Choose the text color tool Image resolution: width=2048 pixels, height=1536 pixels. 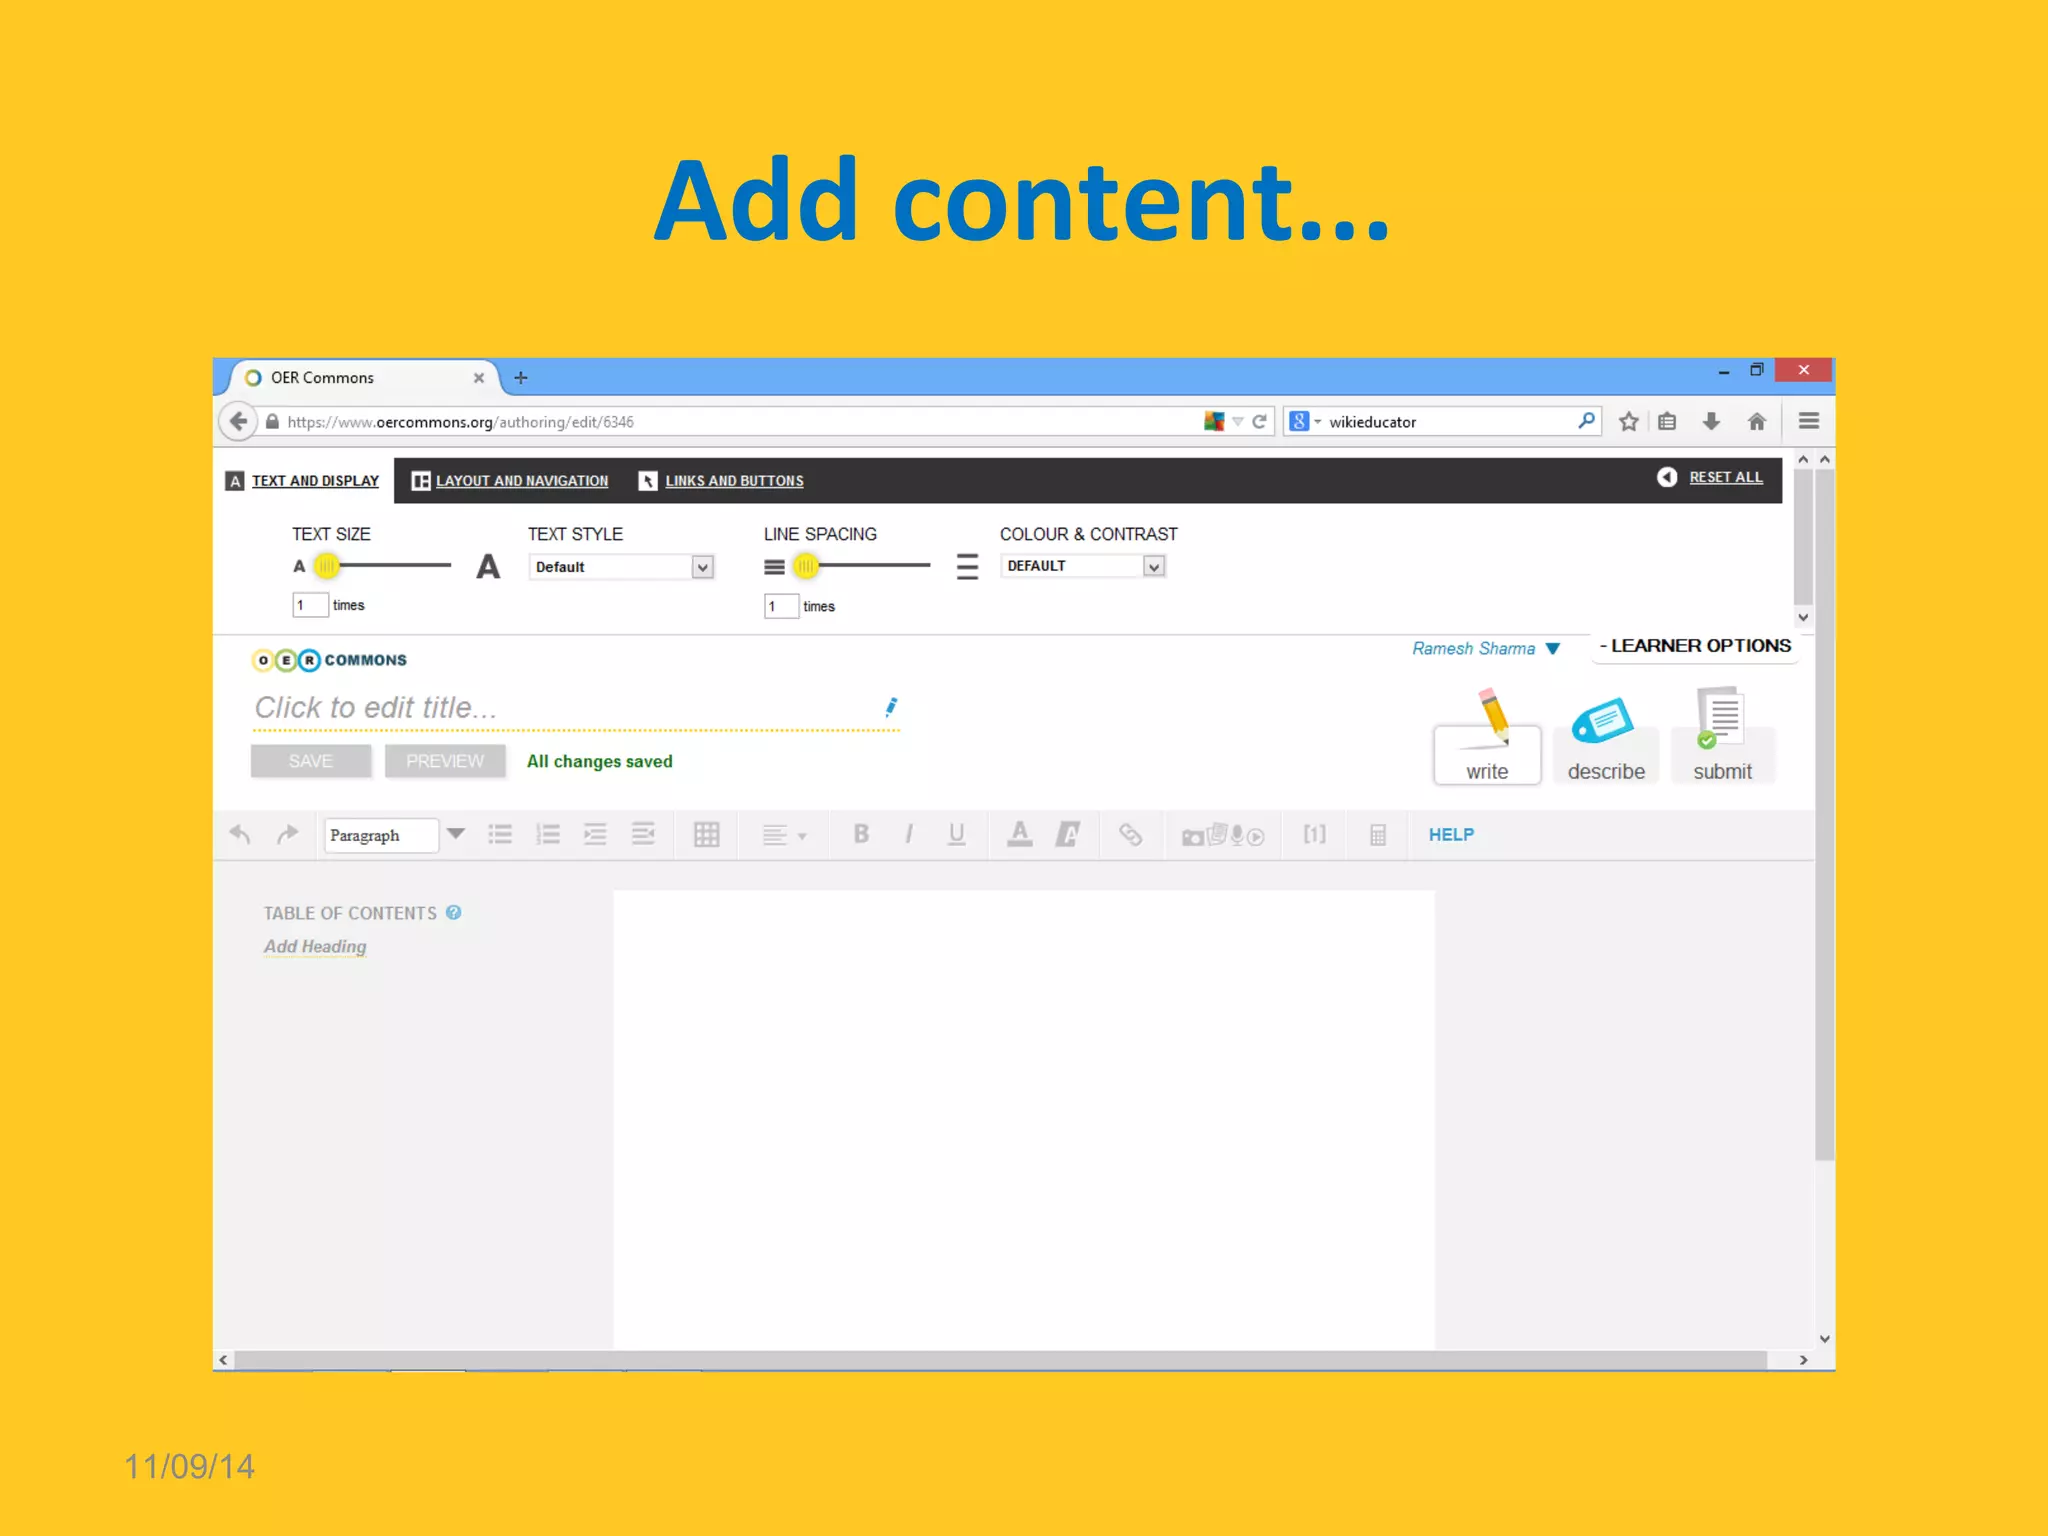point(1020,834)
